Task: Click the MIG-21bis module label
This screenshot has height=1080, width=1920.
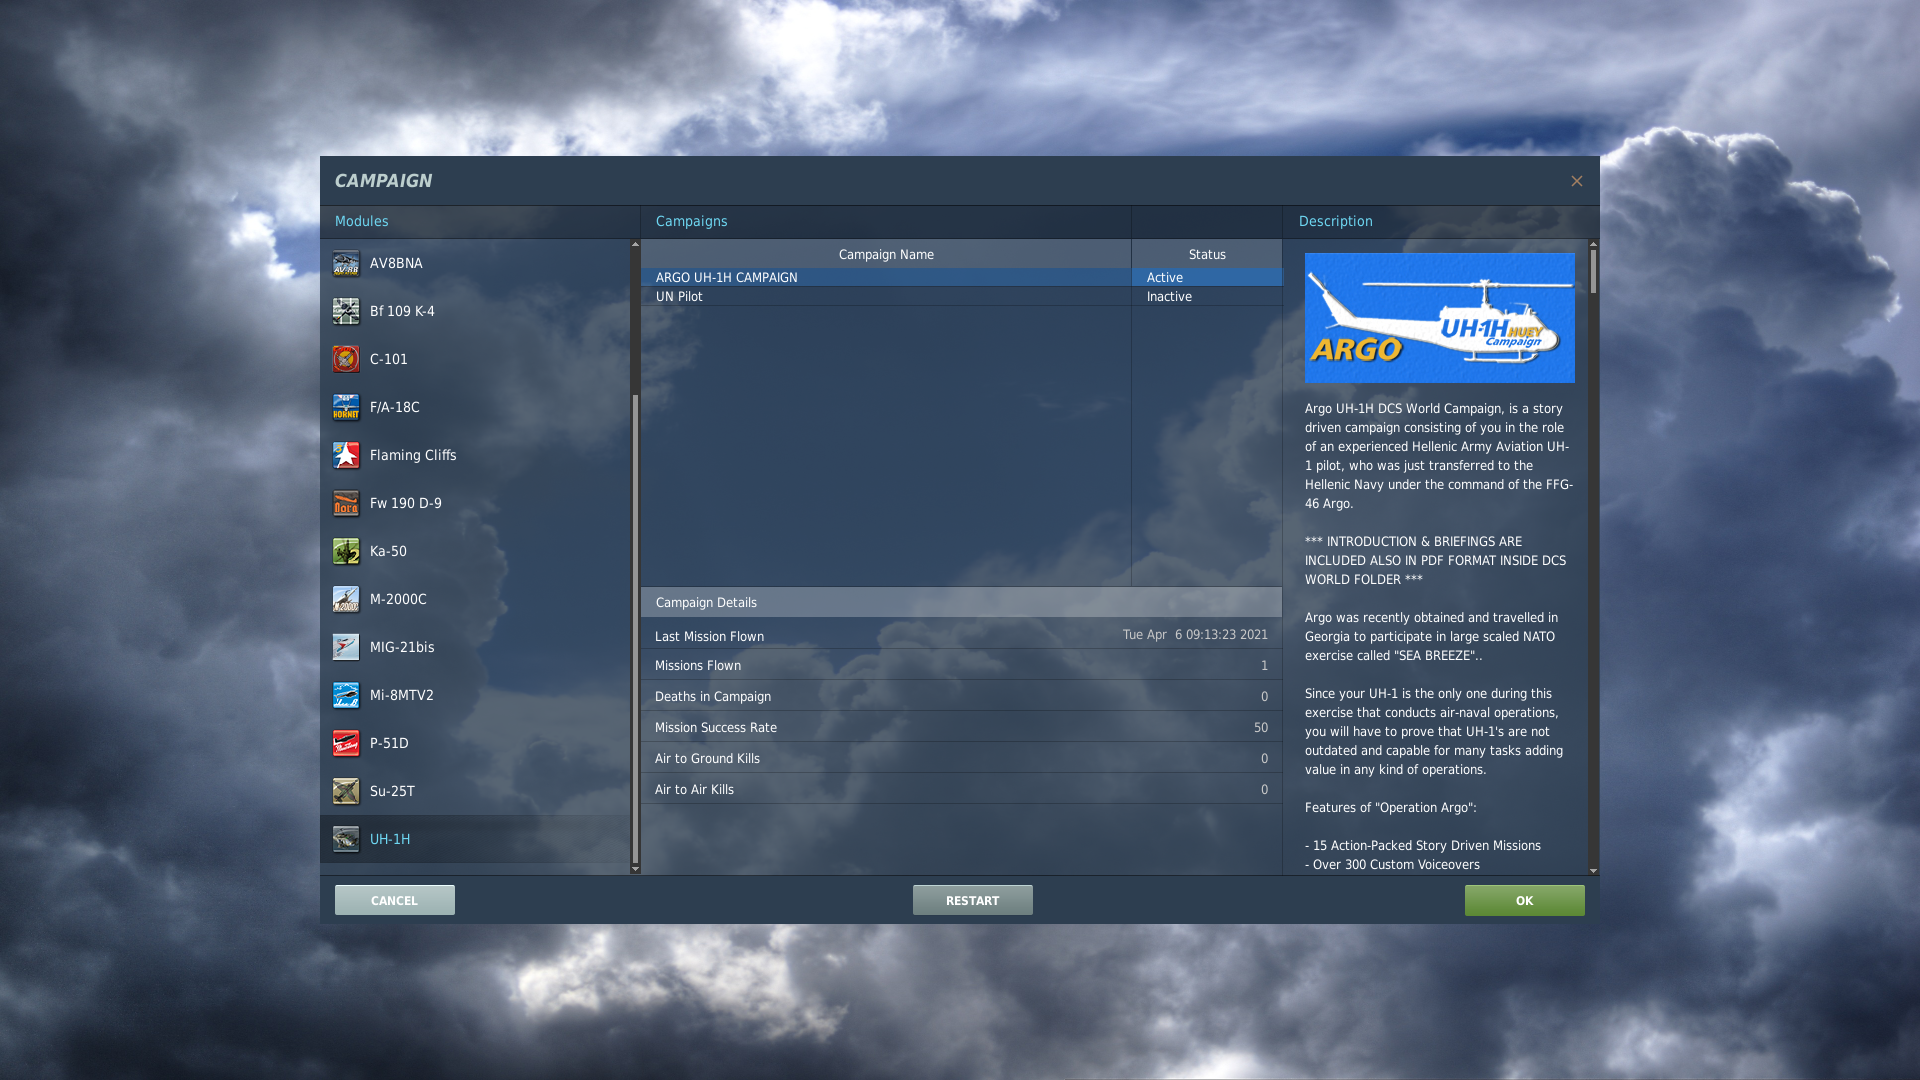Action: tap(402, 647)
